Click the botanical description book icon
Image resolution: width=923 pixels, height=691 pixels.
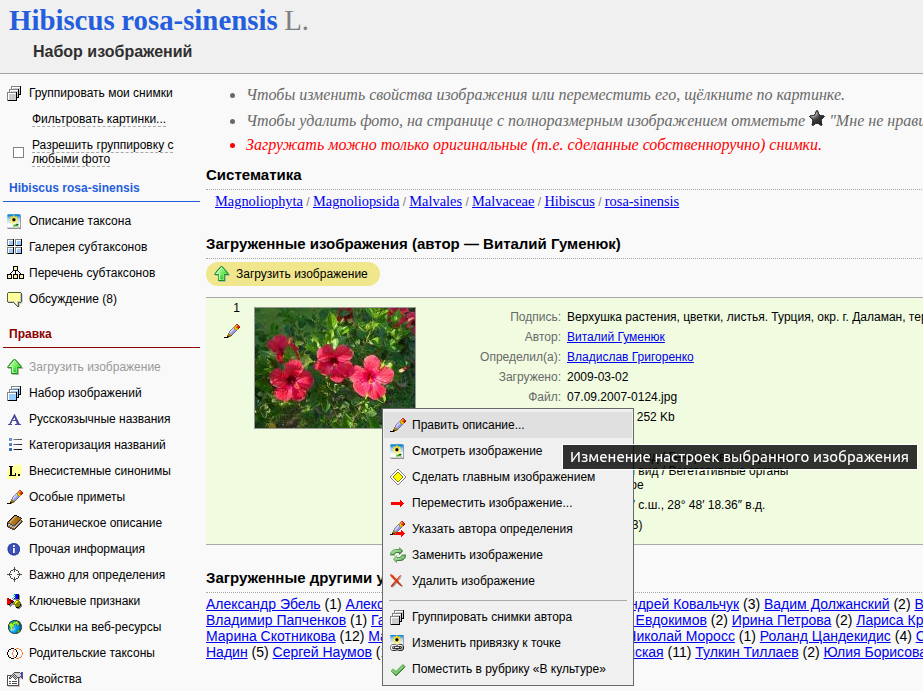click(14, 523)
